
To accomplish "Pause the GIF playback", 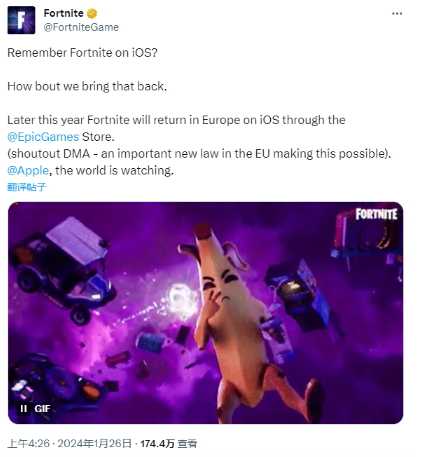I will tap(23, 408).
